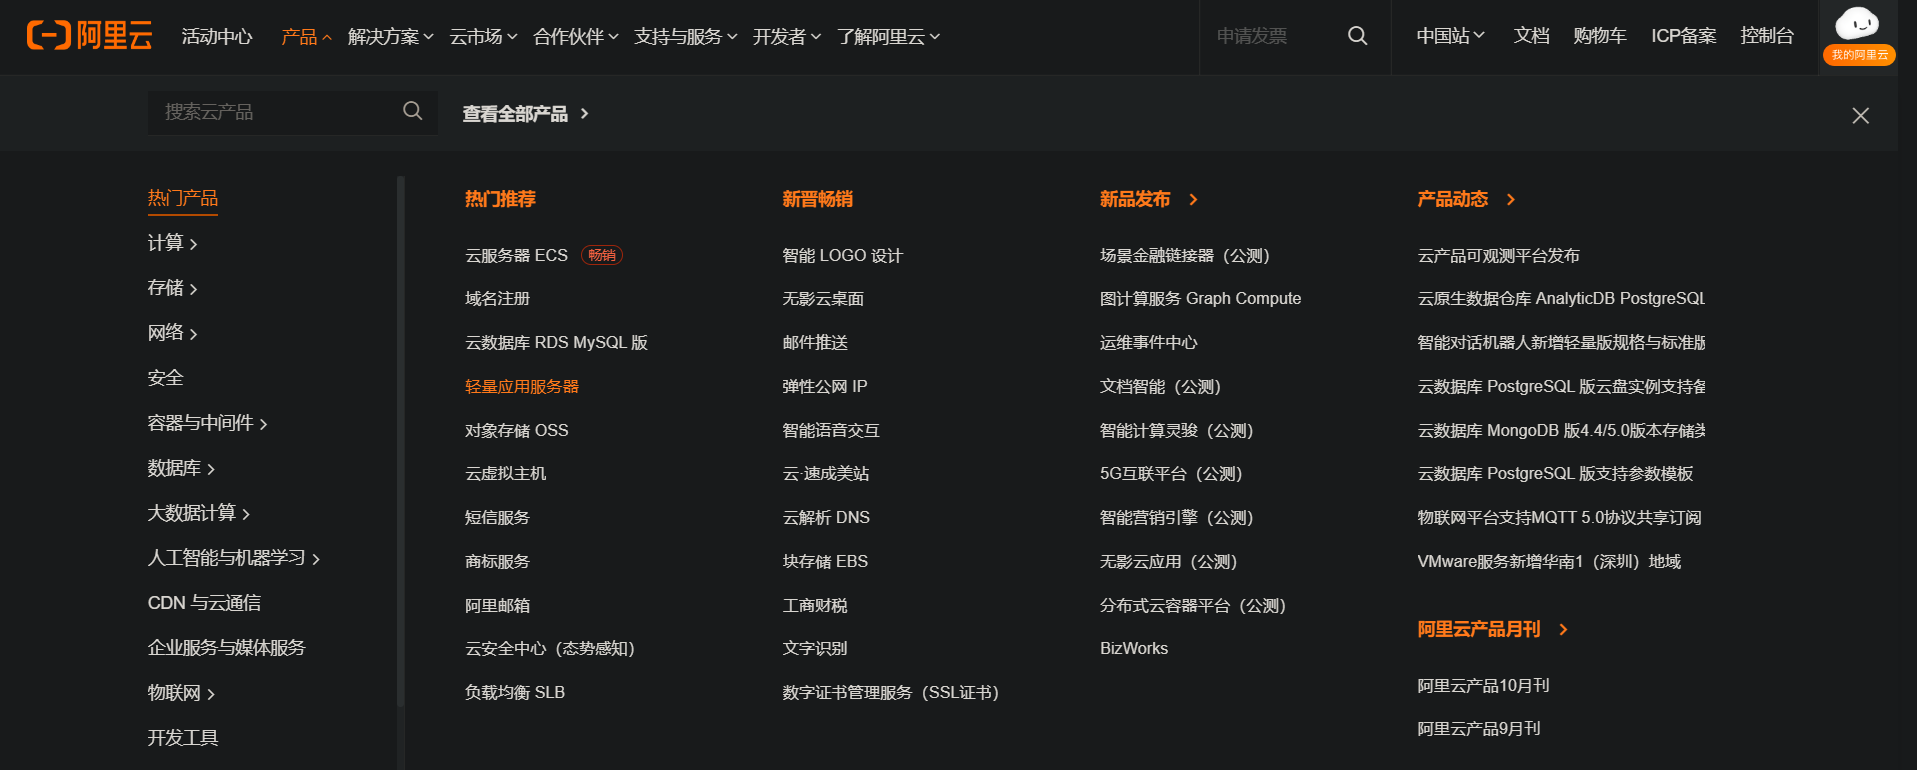Expand 人工智能与机器学习 category
The height and width of the screenshot is (770, 1917).
coord(233,558)
